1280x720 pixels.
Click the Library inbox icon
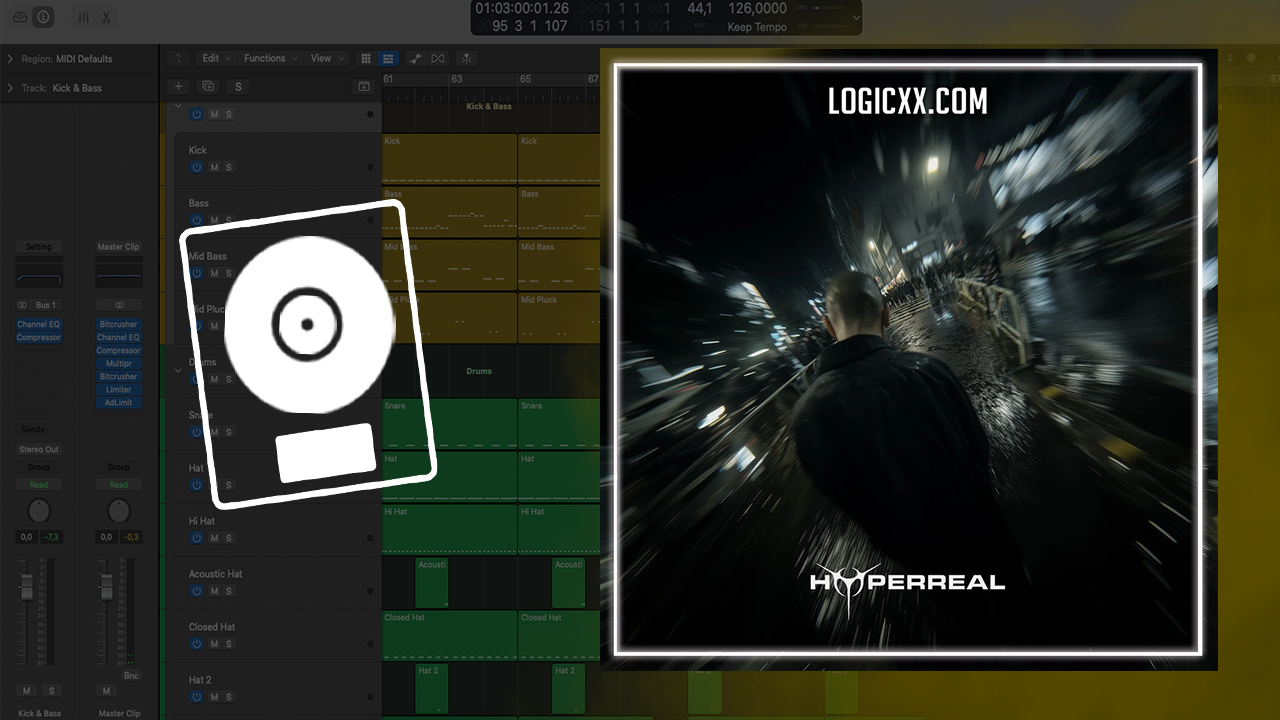[x=20, y=18]
